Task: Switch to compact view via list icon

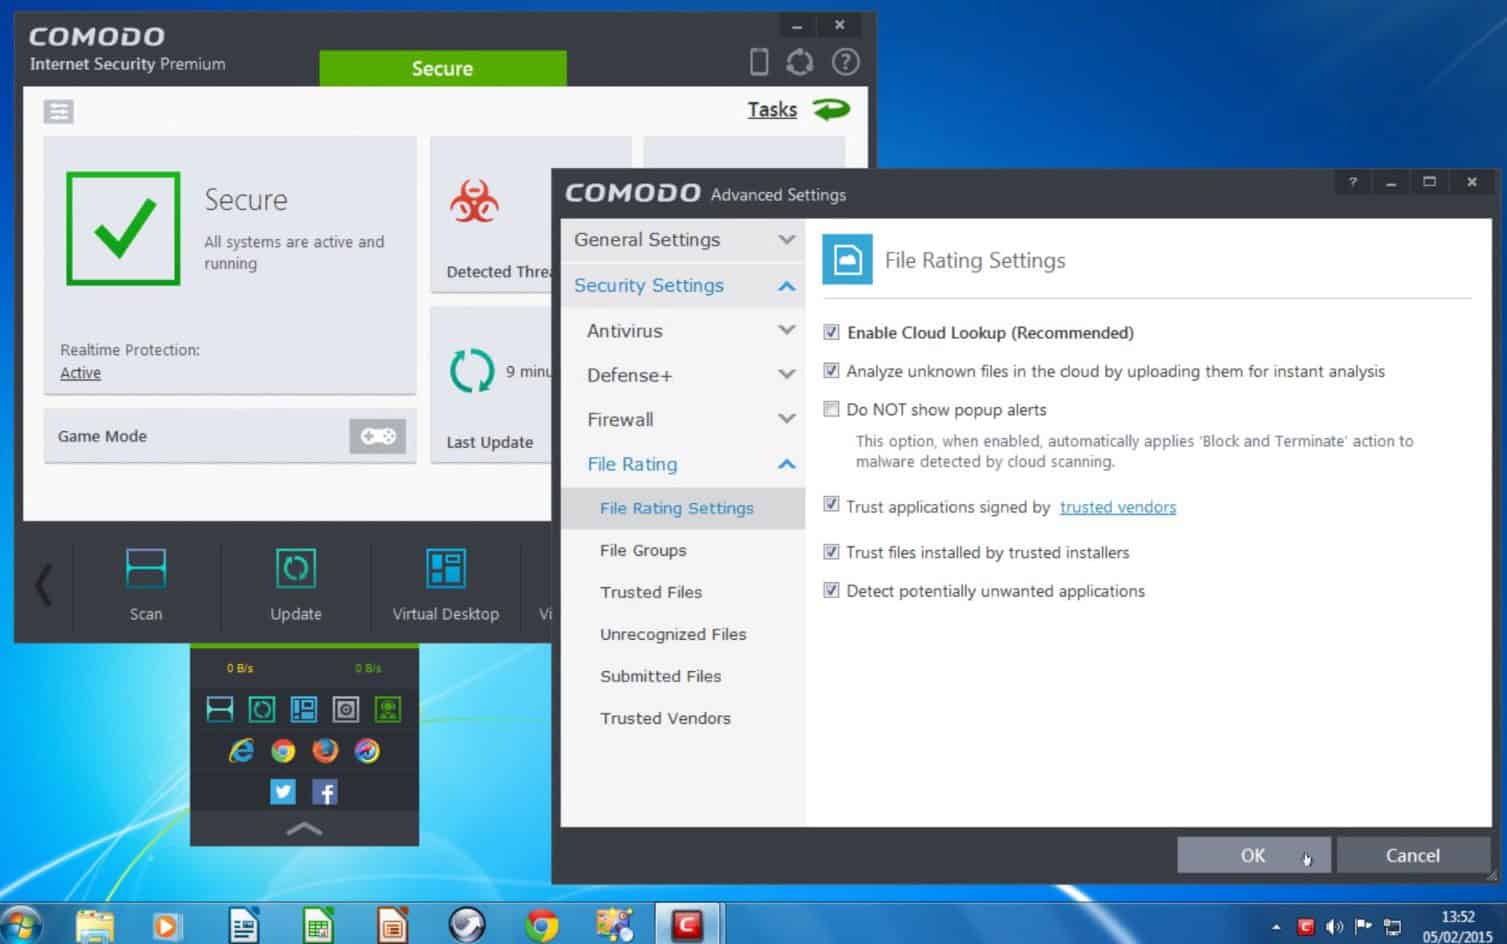Action: tap(59, 111)
